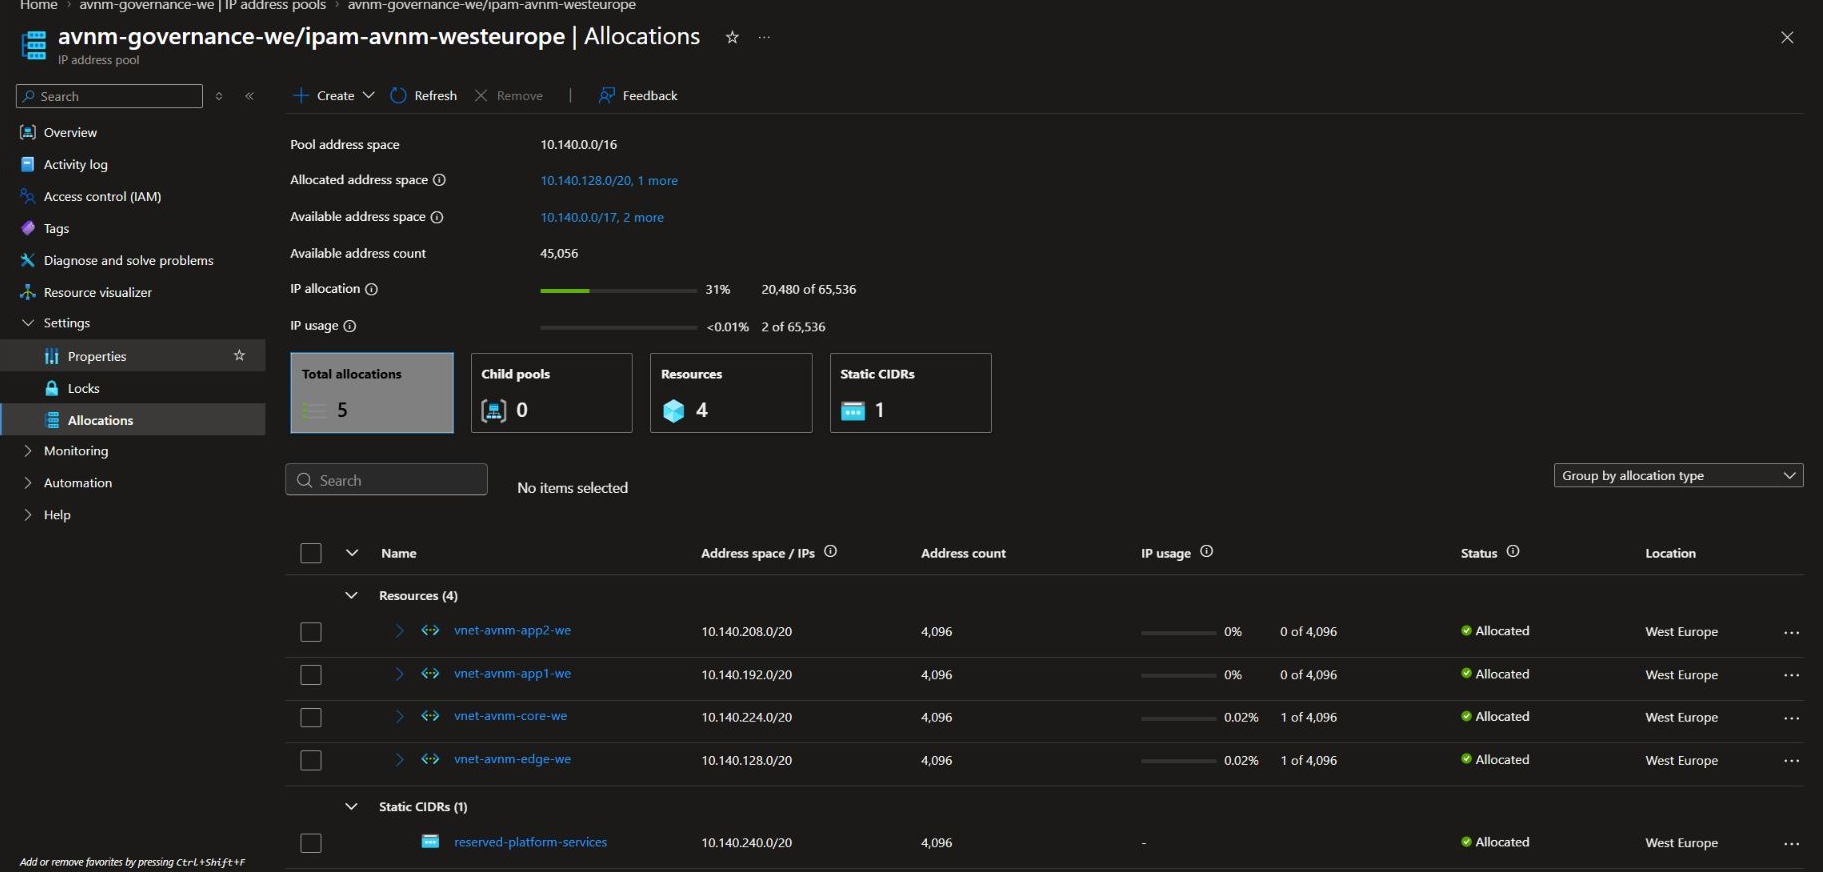Select the vnet-avnm-edge-we row checkbox
Screen dimensions: 1823x872
[x=311, y=761]
